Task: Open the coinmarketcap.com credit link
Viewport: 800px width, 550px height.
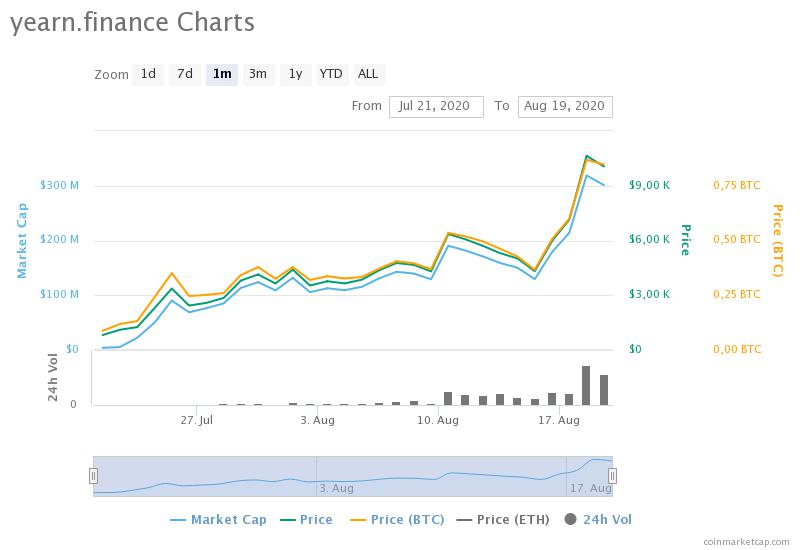Action: click(x=746, y=542)
